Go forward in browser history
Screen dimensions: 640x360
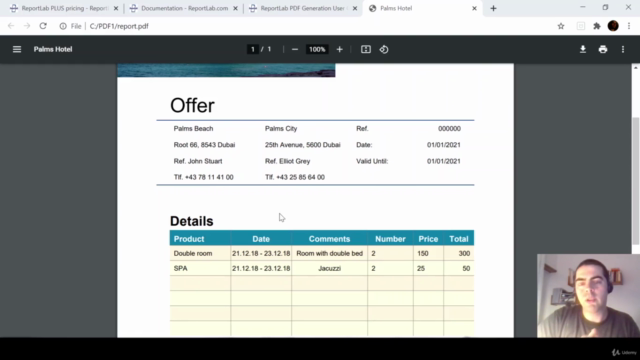[27, 26]
